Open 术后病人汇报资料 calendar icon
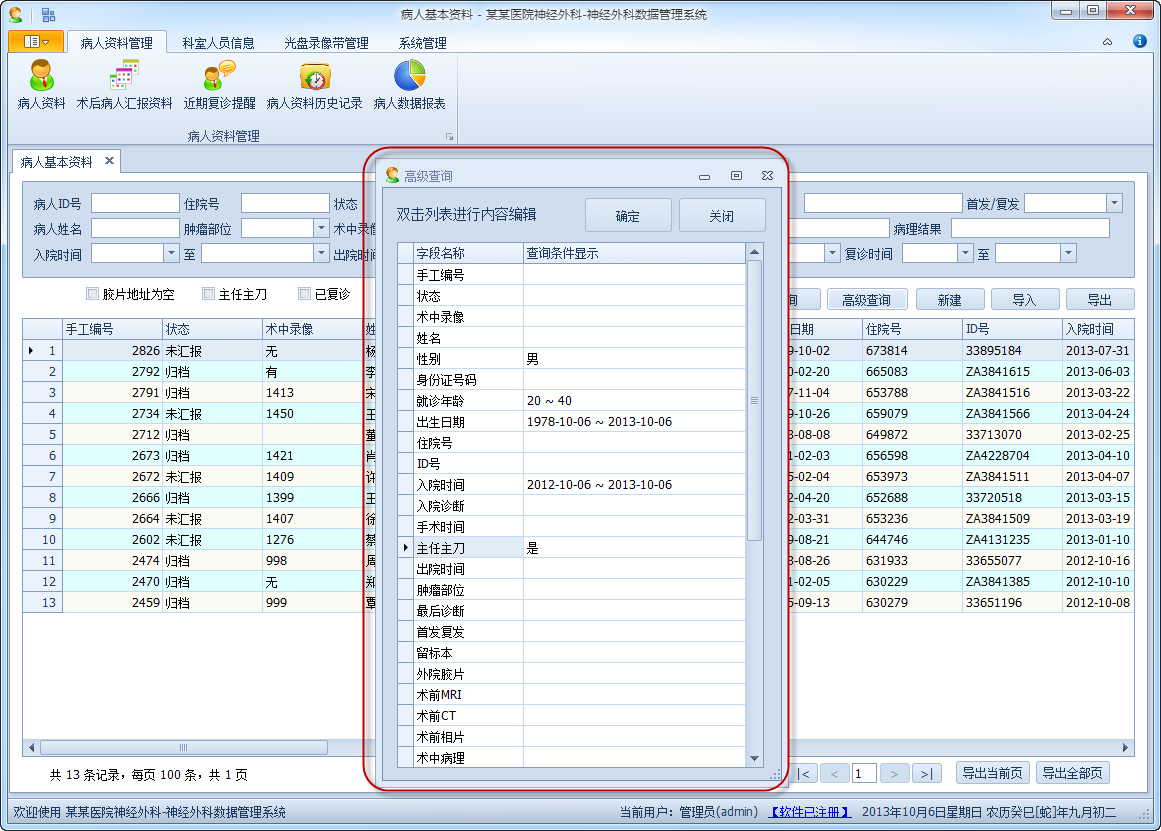The image size is (1161, 831). coord(124,77)
